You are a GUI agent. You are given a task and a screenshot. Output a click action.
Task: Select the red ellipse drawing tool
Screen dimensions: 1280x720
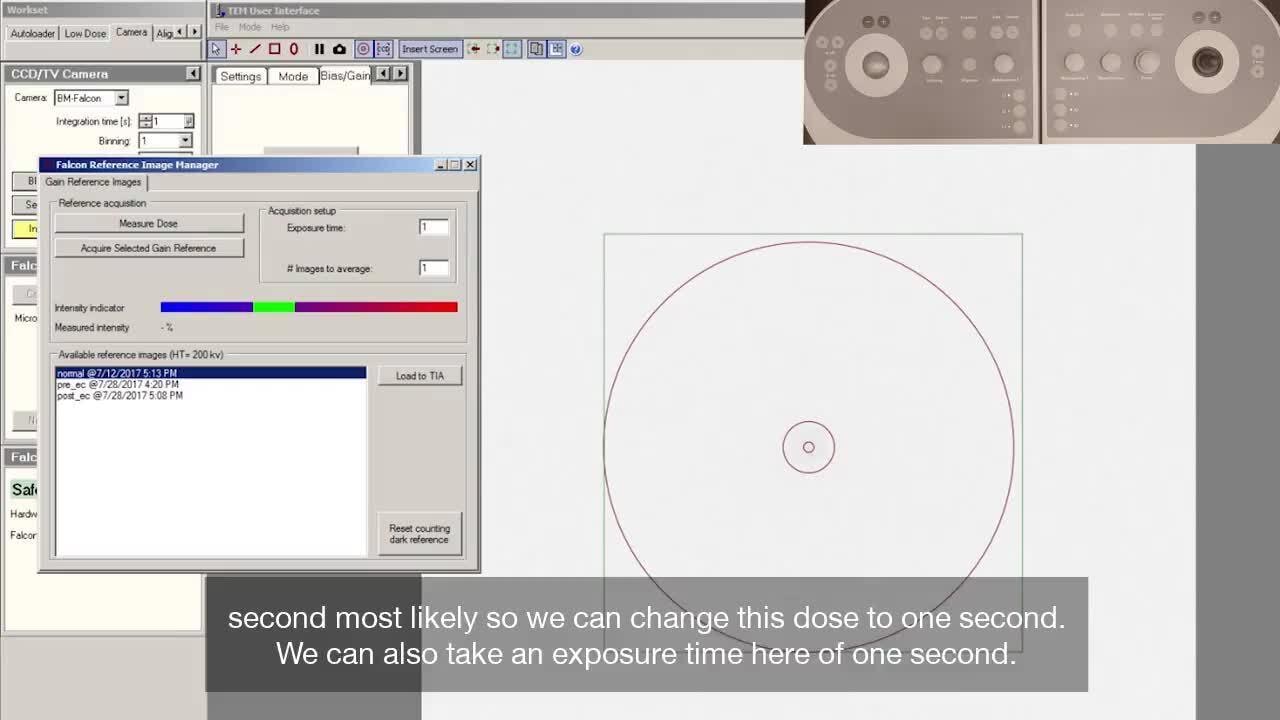pos(294,49)
